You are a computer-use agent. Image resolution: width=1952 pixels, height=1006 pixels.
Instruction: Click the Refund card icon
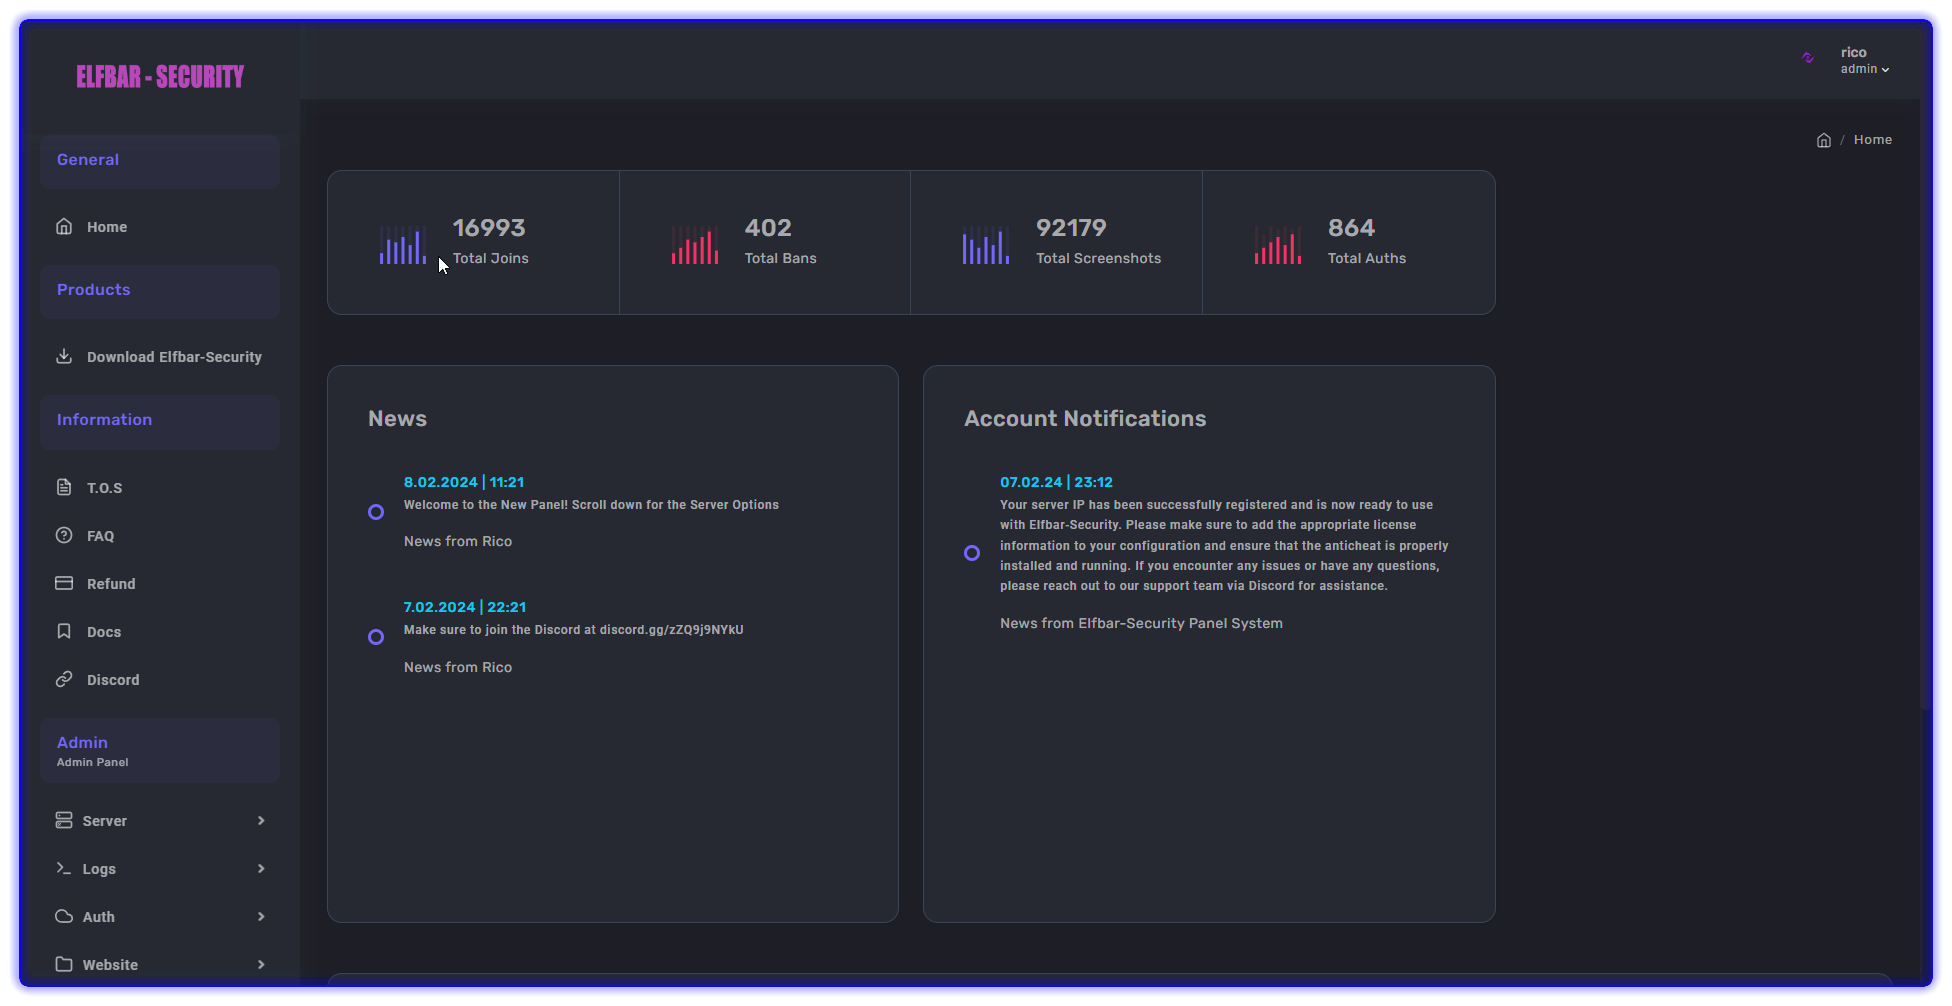(x=64, y=583)
